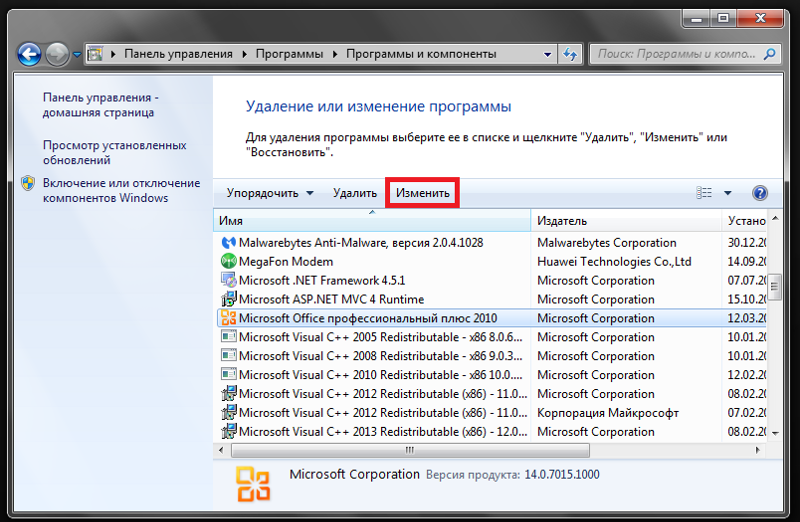The width and height of the screenshot is (800, 522).
Task: Open 'Включение или отключение компонентов Windows'
Action: point(121,190)
